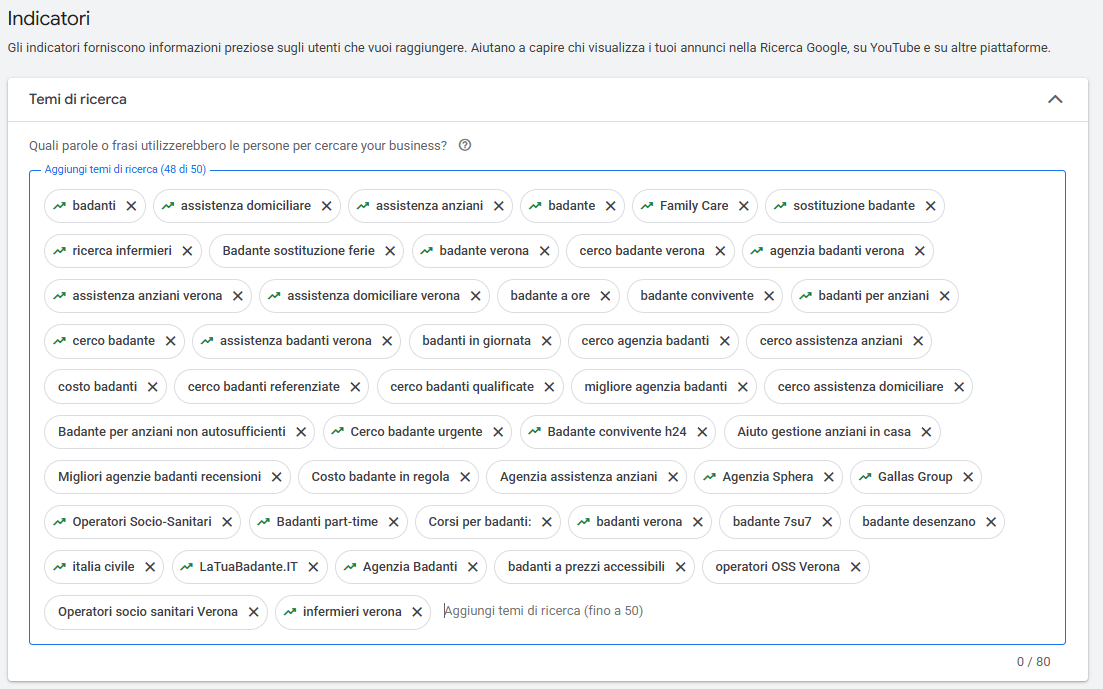Click the "Temi di ricerca" section header
Screen dimensions: 1103x689
(x=78, y=100)
